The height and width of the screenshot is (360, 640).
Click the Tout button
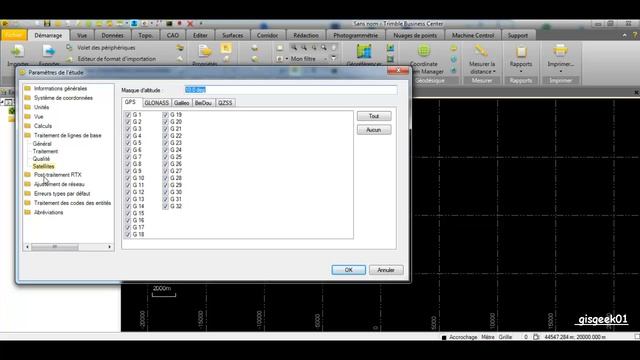click(x=374, y=116)
